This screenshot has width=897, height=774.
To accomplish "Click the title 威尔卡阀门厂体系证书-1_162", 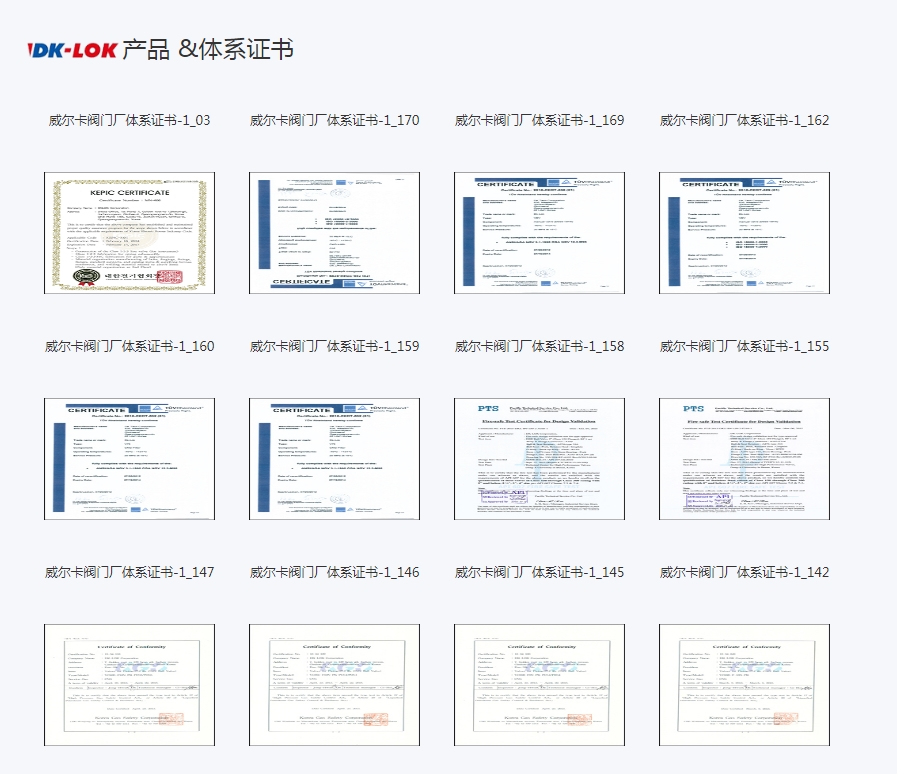I will point(744,120).
